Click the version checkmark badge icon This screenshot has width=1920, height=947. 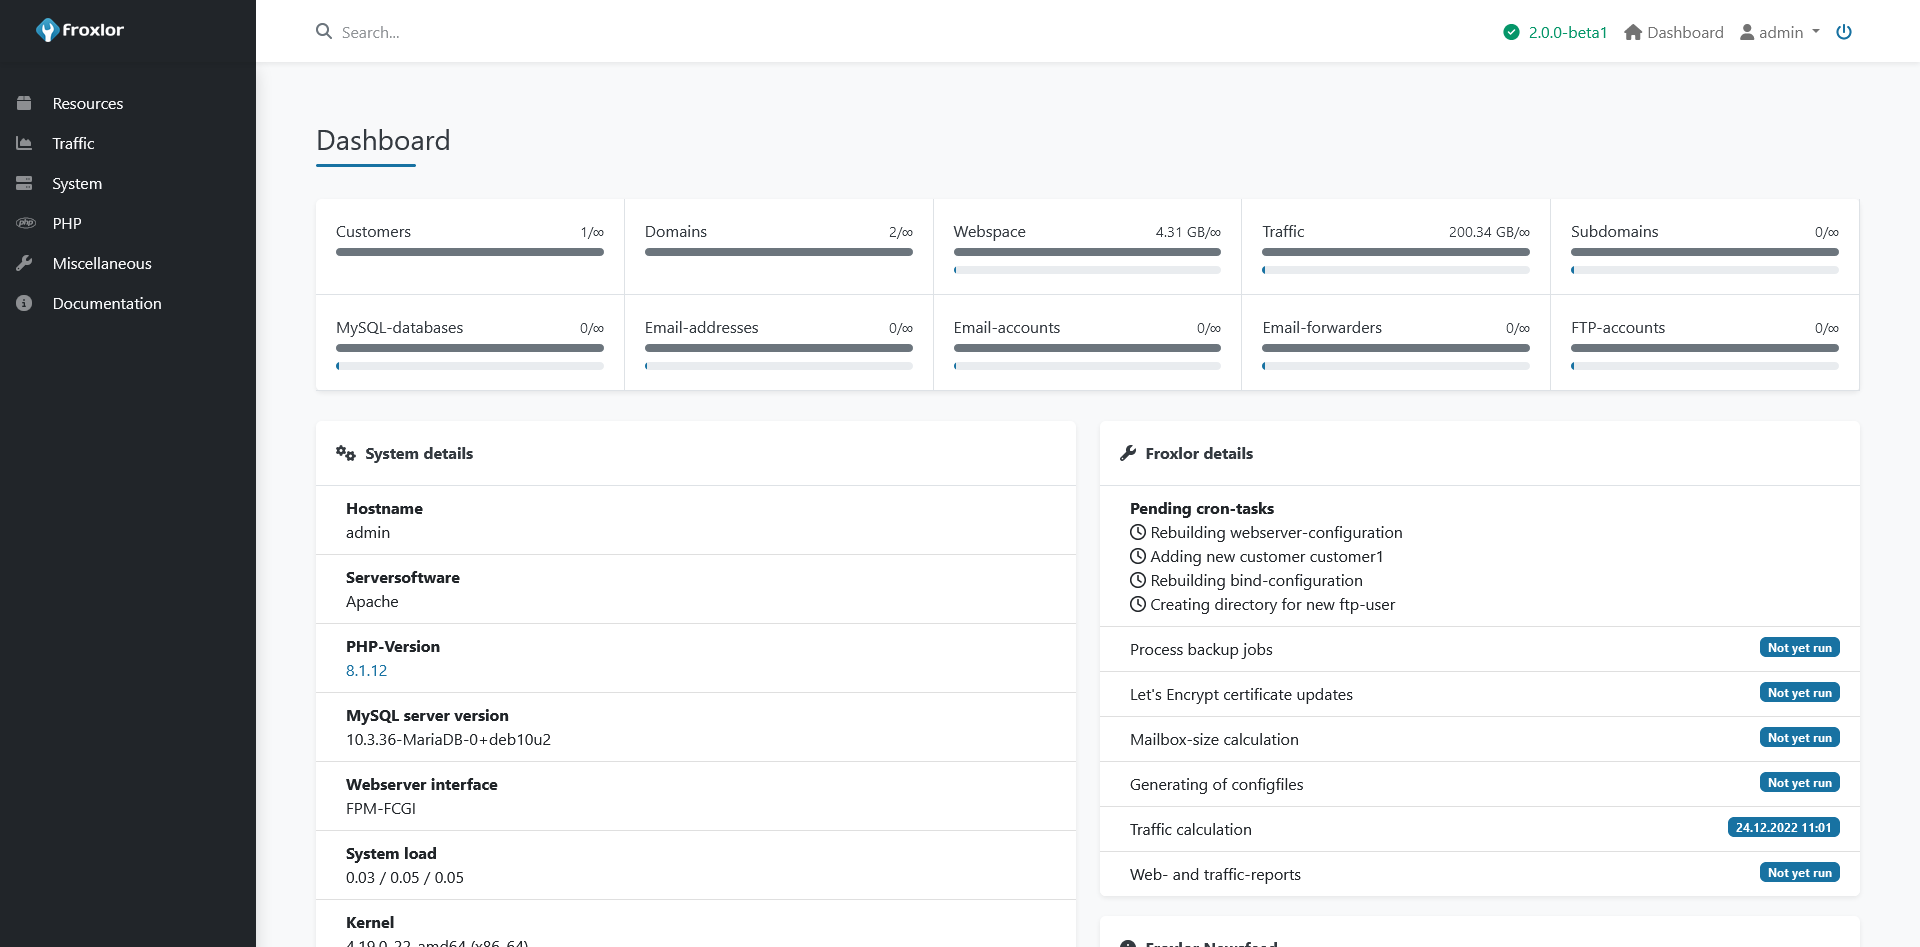click(x=1511, y=32)
